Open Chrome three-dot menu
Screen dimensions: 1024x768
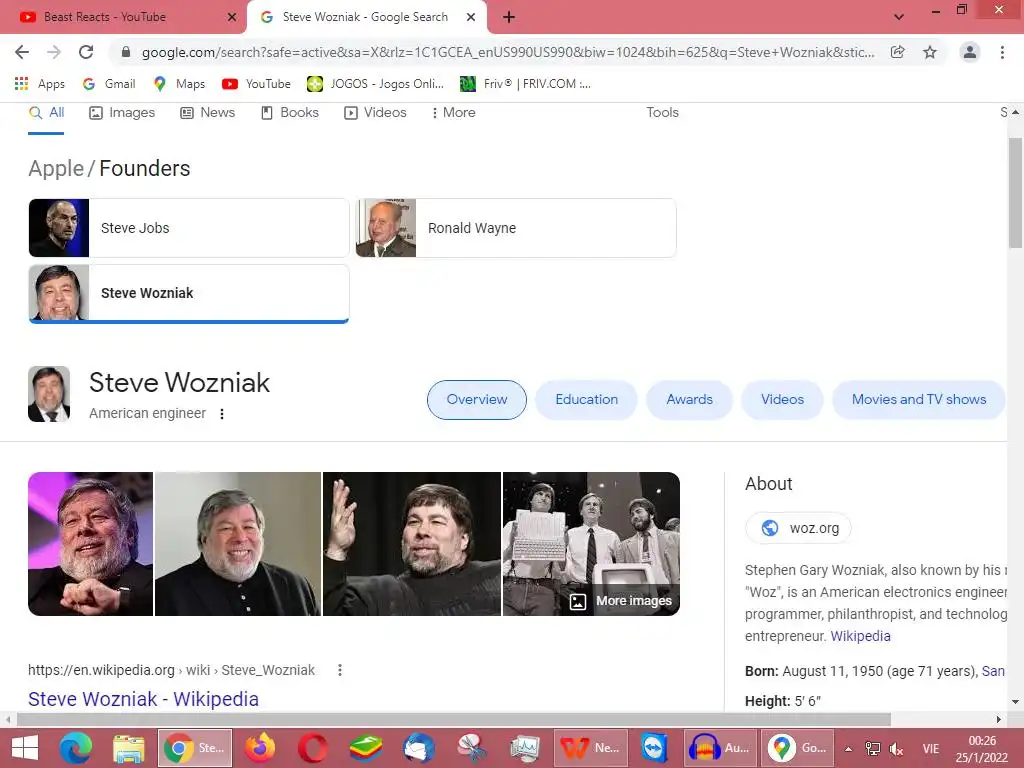pyautogui.click(x=1002, y=52)
